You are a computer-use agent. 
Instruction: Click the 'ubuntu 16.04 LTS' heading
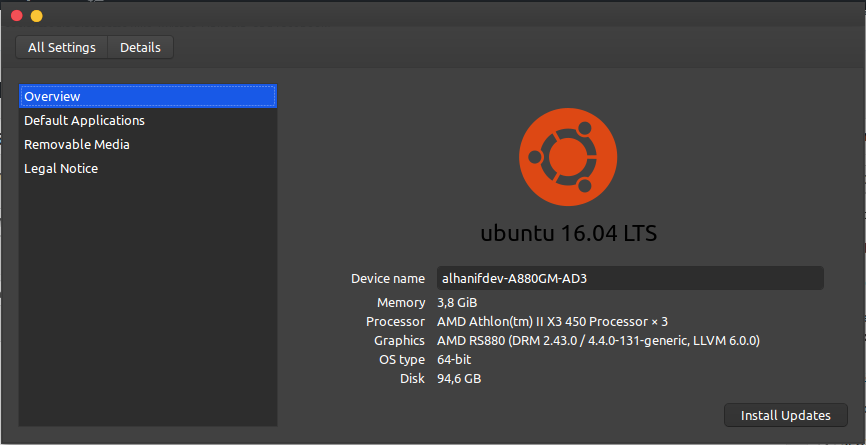point(568,234)
